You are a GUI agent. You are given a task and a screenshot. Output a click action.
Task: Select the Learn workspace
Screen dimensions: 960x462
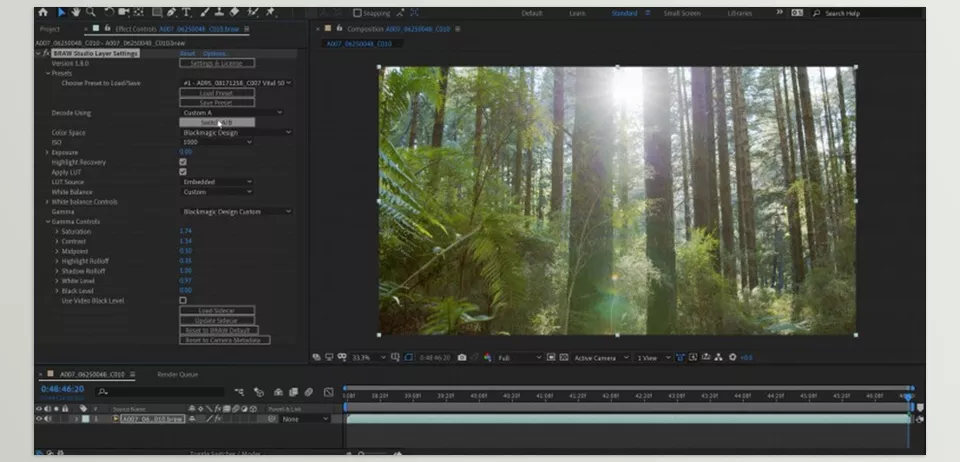577,13
